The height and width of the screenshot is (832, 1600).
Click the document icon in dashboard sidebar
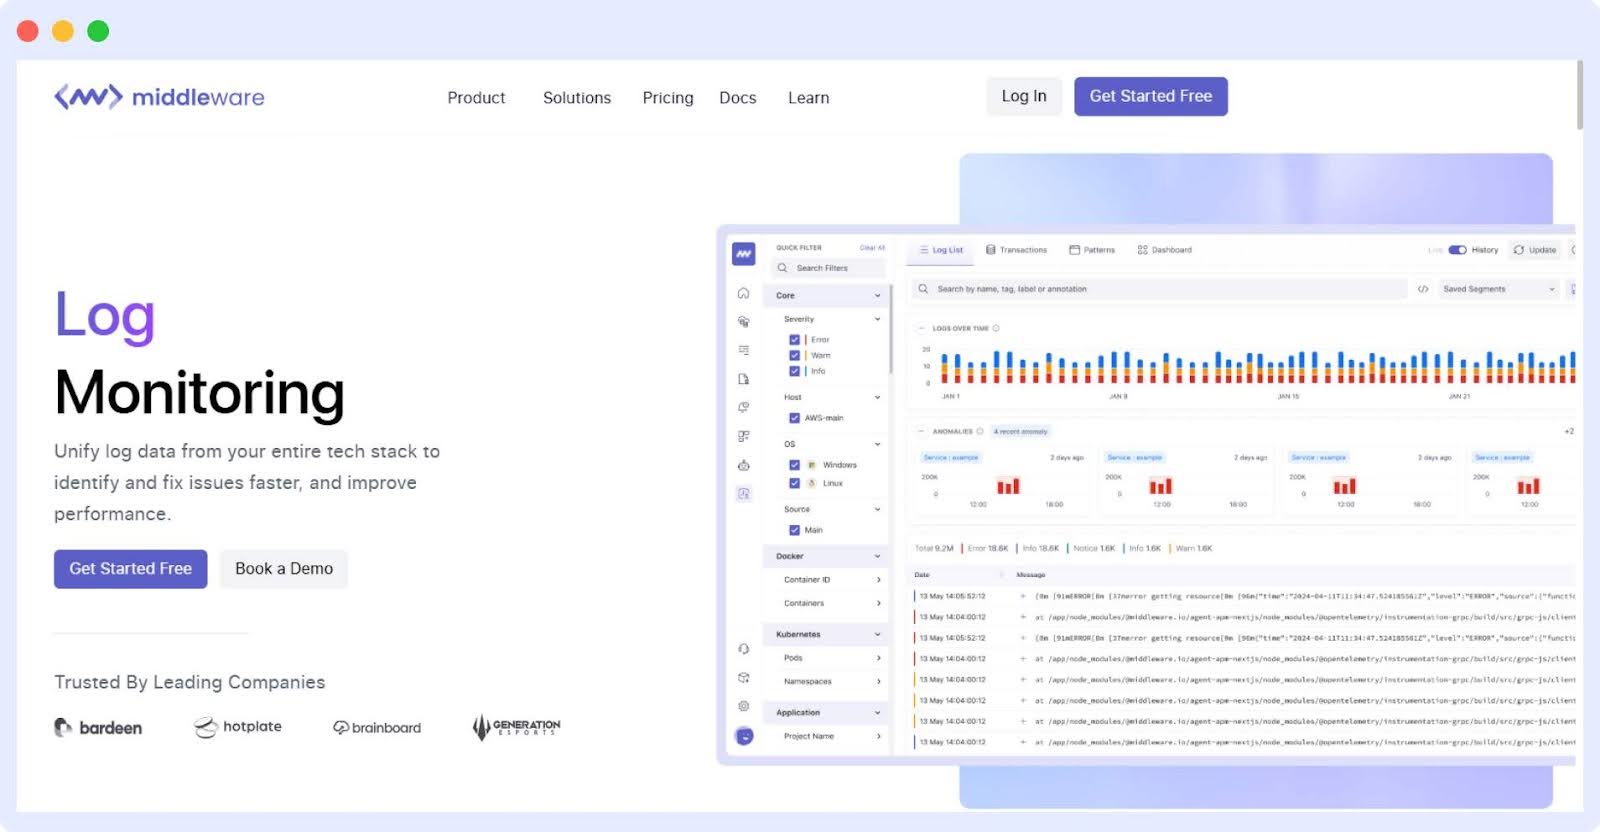[743, 379]
